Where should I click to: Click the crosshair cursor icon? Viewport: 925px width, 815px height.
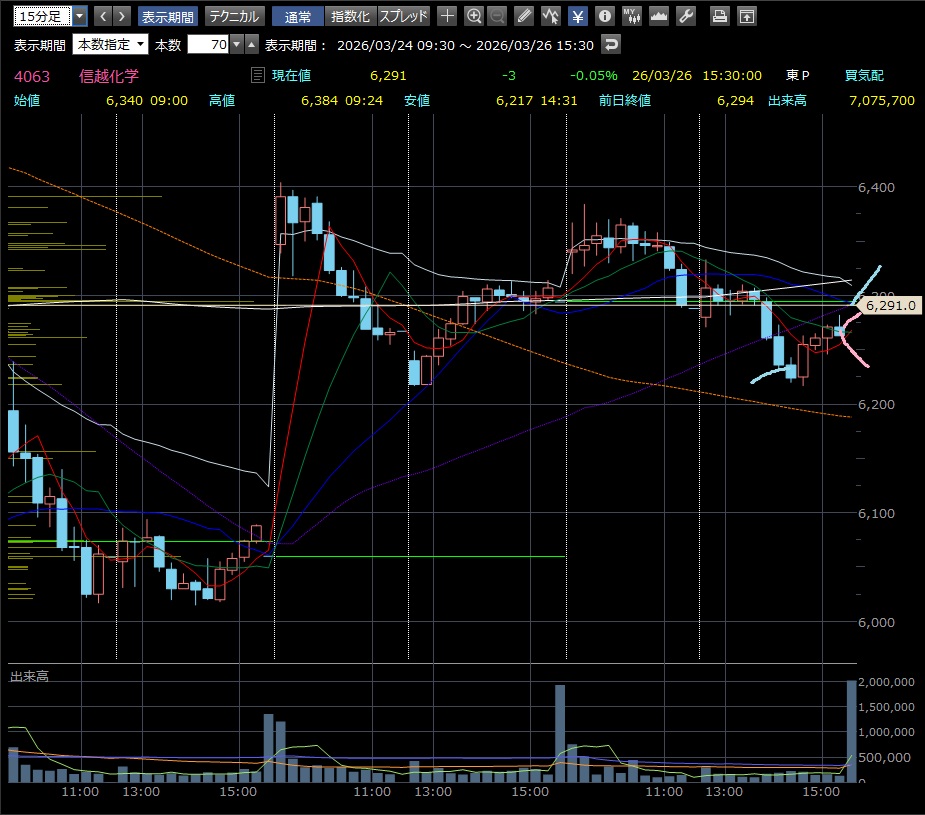[448, 16]
